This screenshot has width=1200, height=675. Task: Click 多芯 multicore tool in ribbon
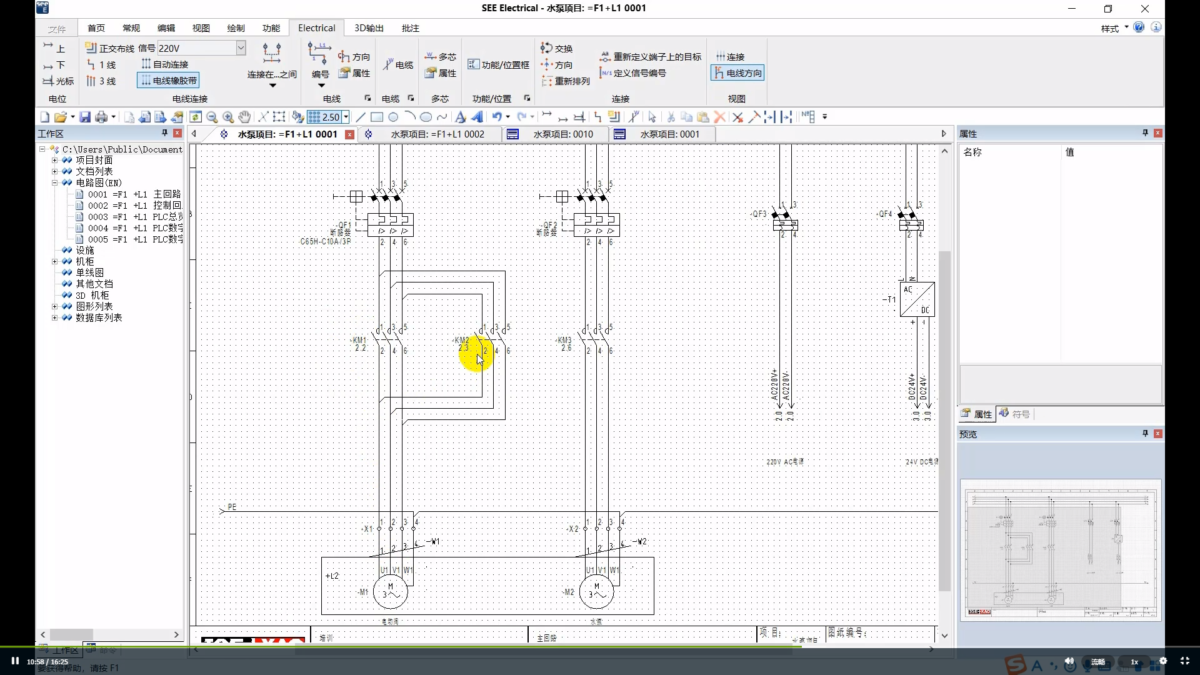440,57
